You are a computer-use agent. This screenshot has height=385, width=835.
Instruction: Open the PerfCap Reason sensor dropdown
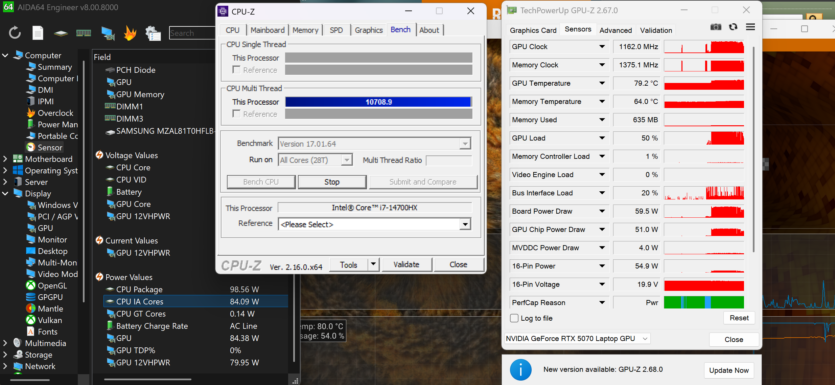[x=602, y=303]
